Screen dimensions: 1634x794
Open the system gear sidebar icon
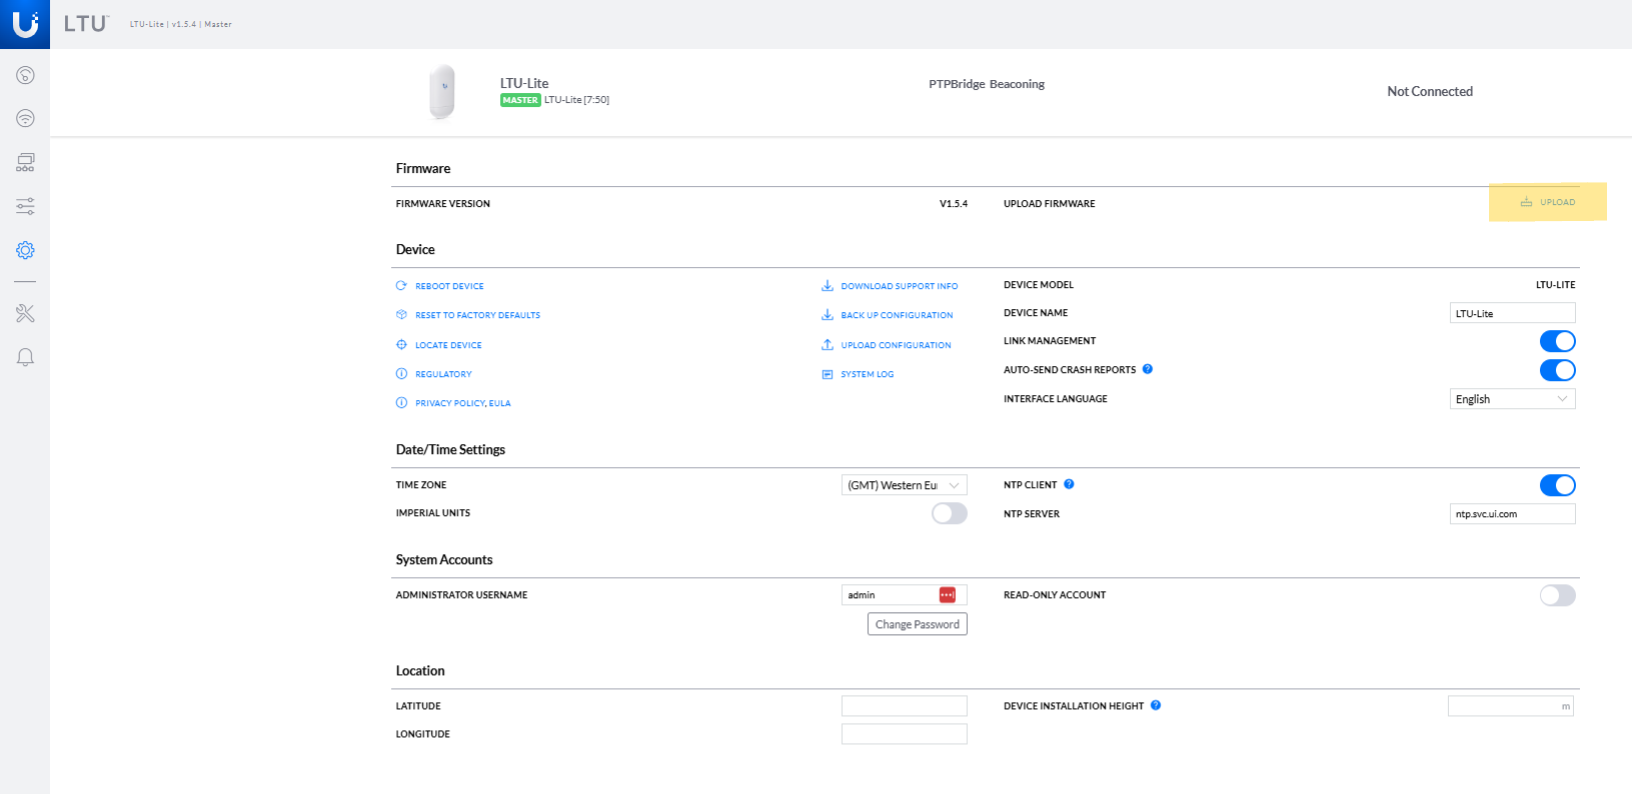pos(25,250)
